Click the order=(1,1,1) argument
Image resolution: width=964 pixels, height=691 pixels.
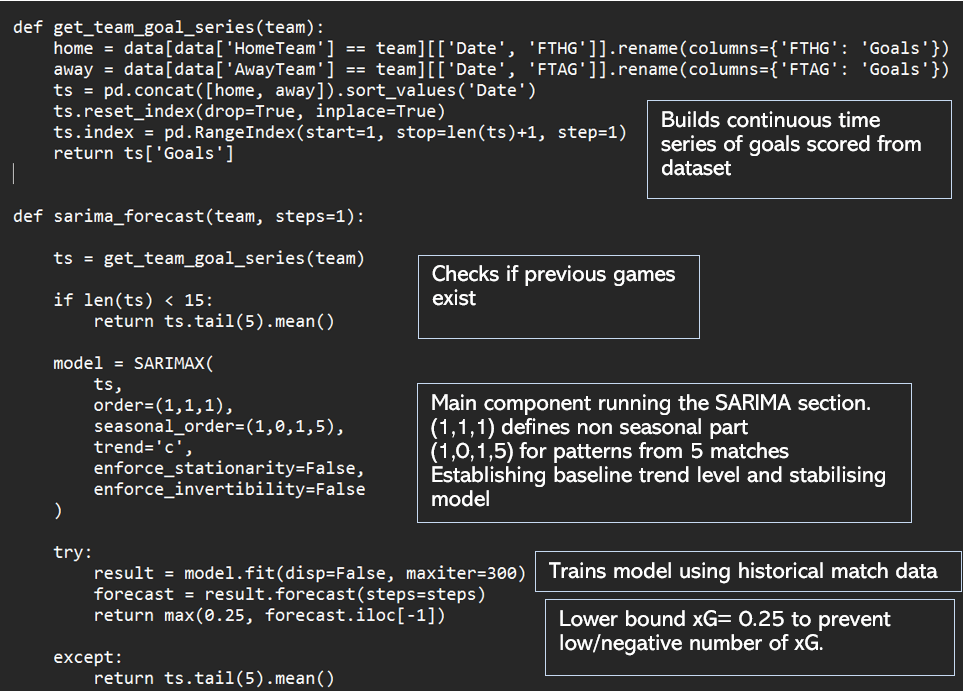click(163, 405)
